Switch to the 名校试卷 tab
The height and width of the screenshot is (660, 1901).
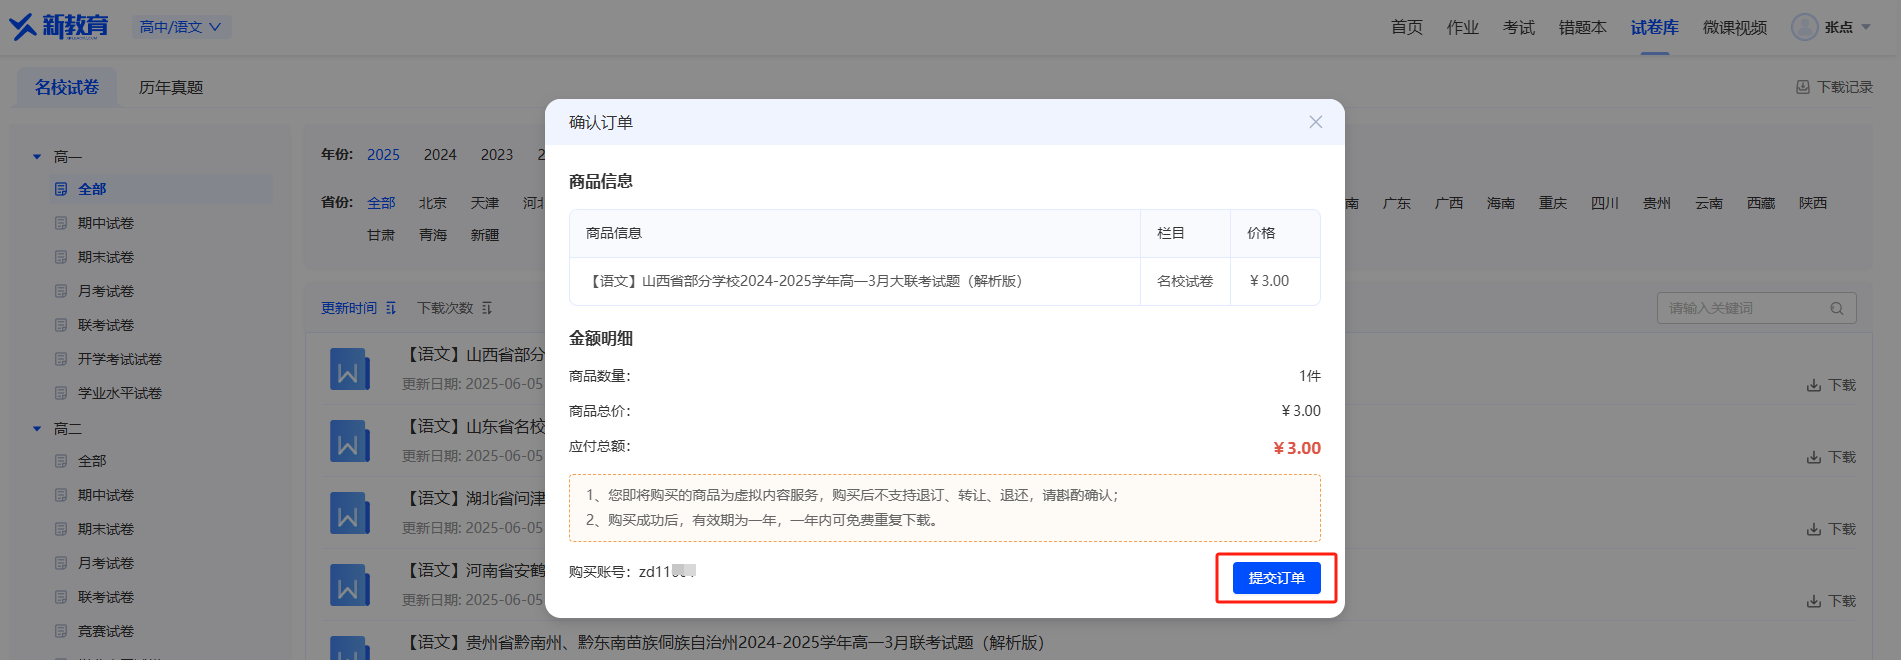[x=67, y=87]
